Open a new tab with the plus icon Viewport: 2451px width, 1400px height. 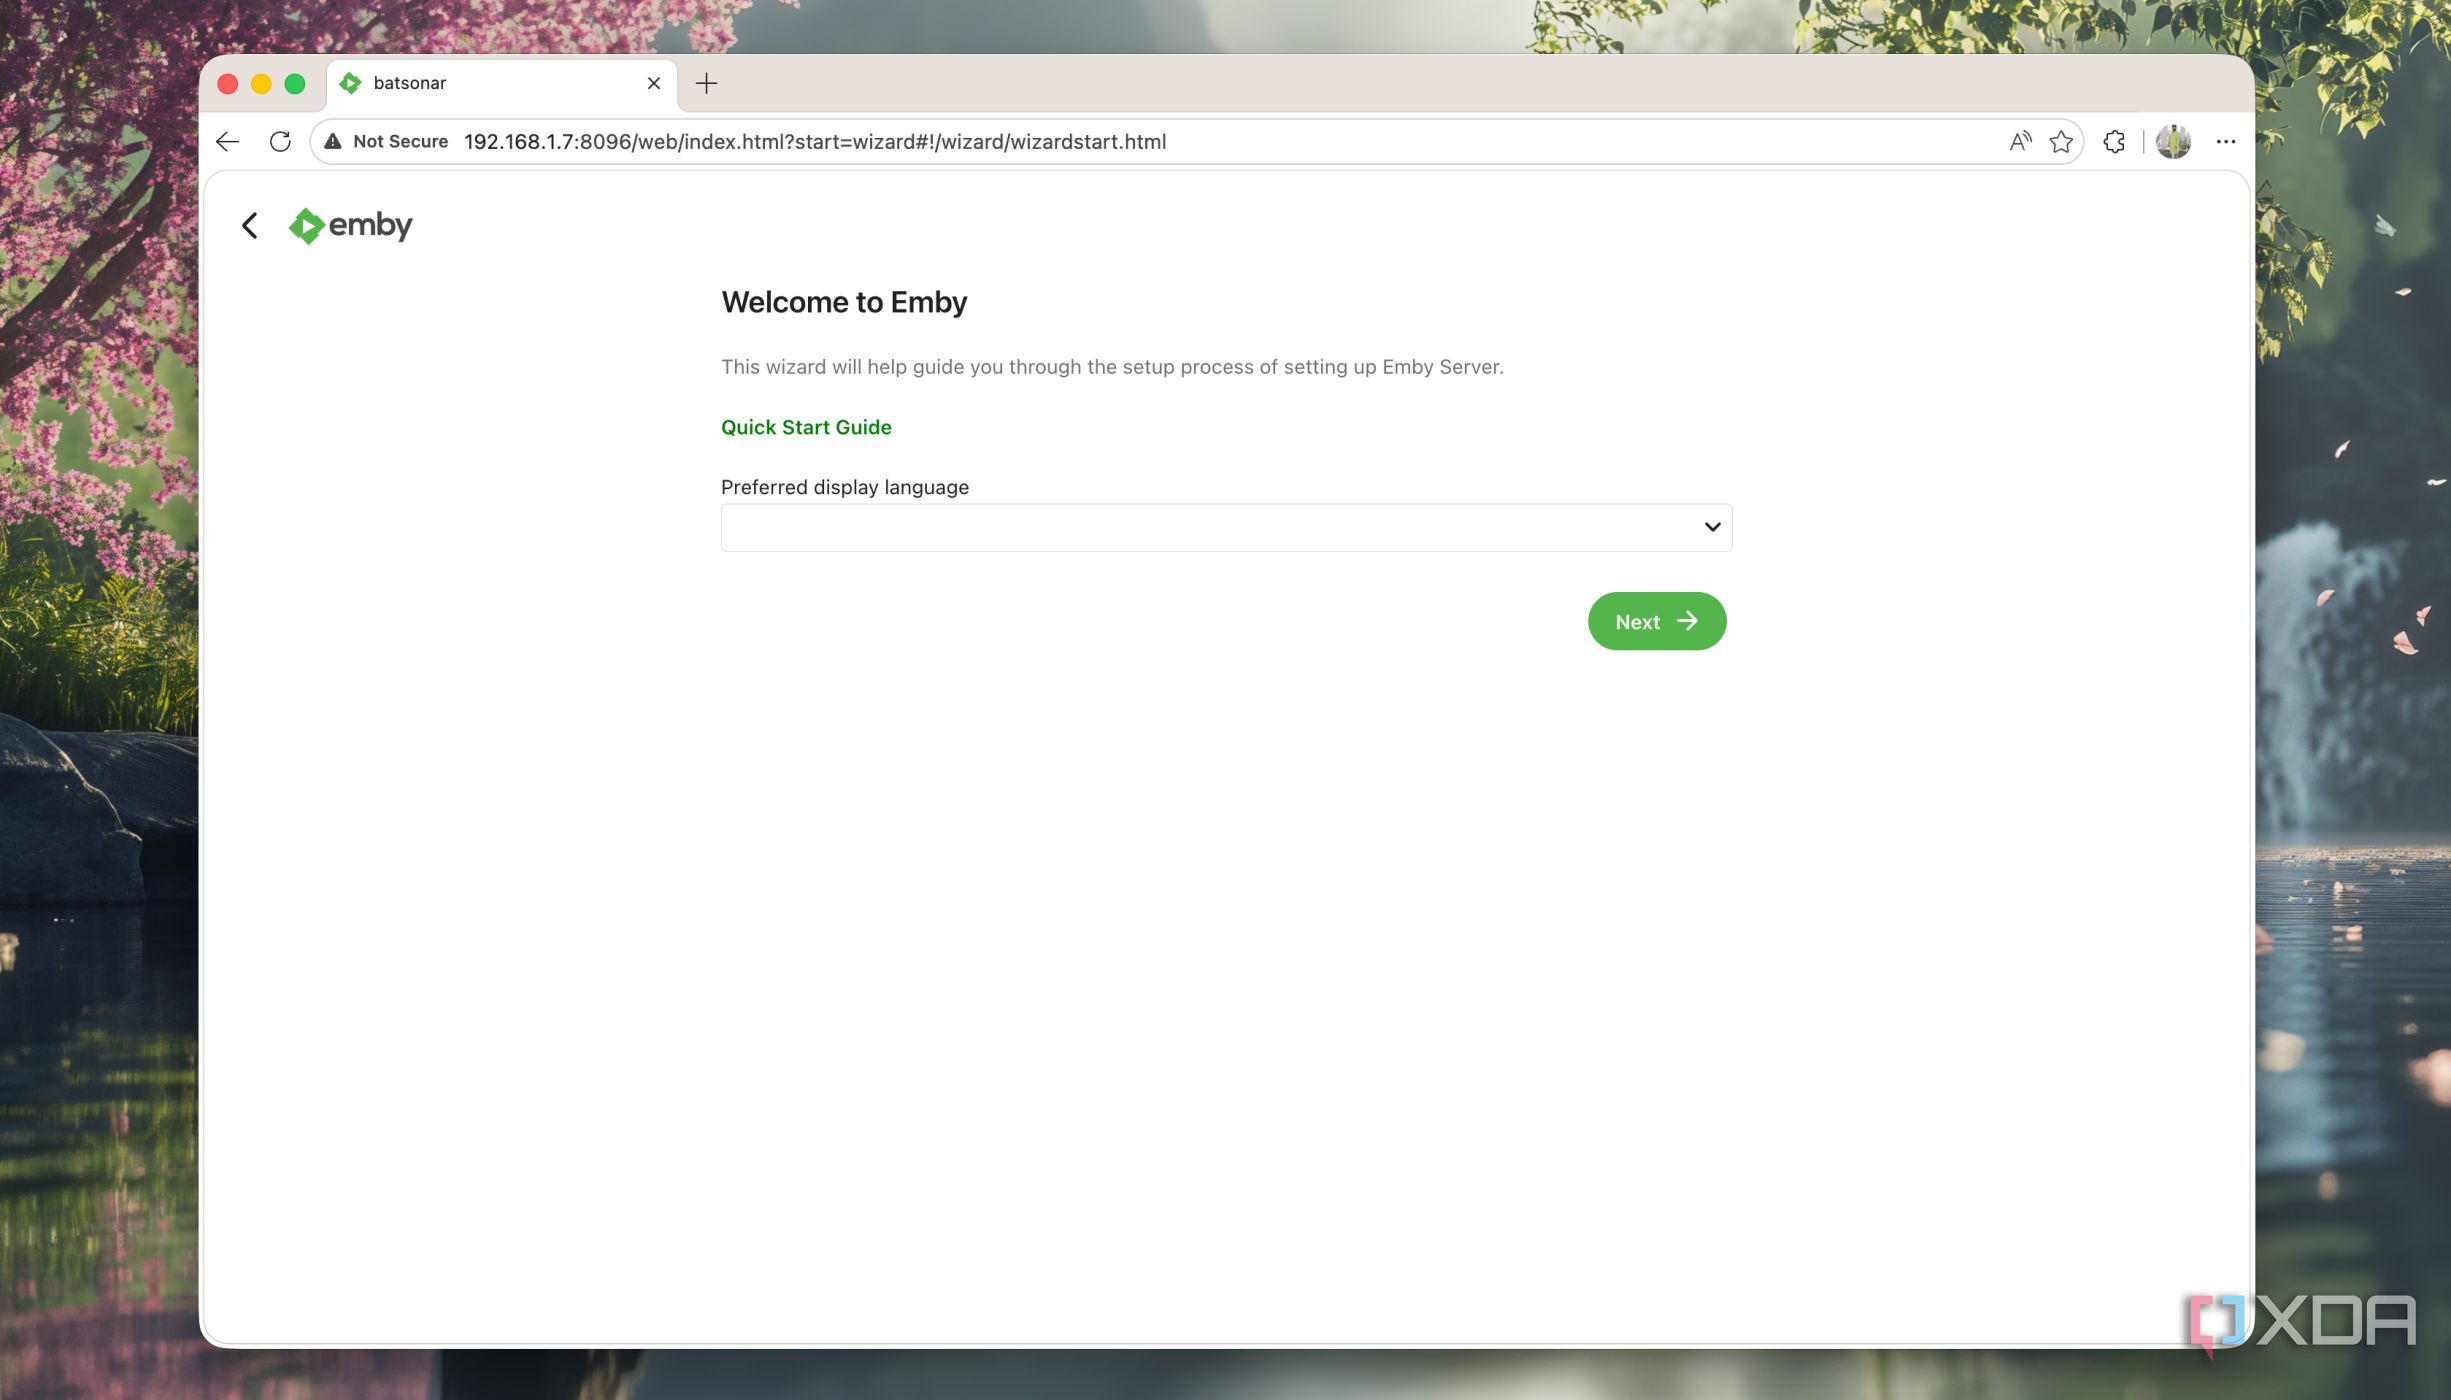706,83
